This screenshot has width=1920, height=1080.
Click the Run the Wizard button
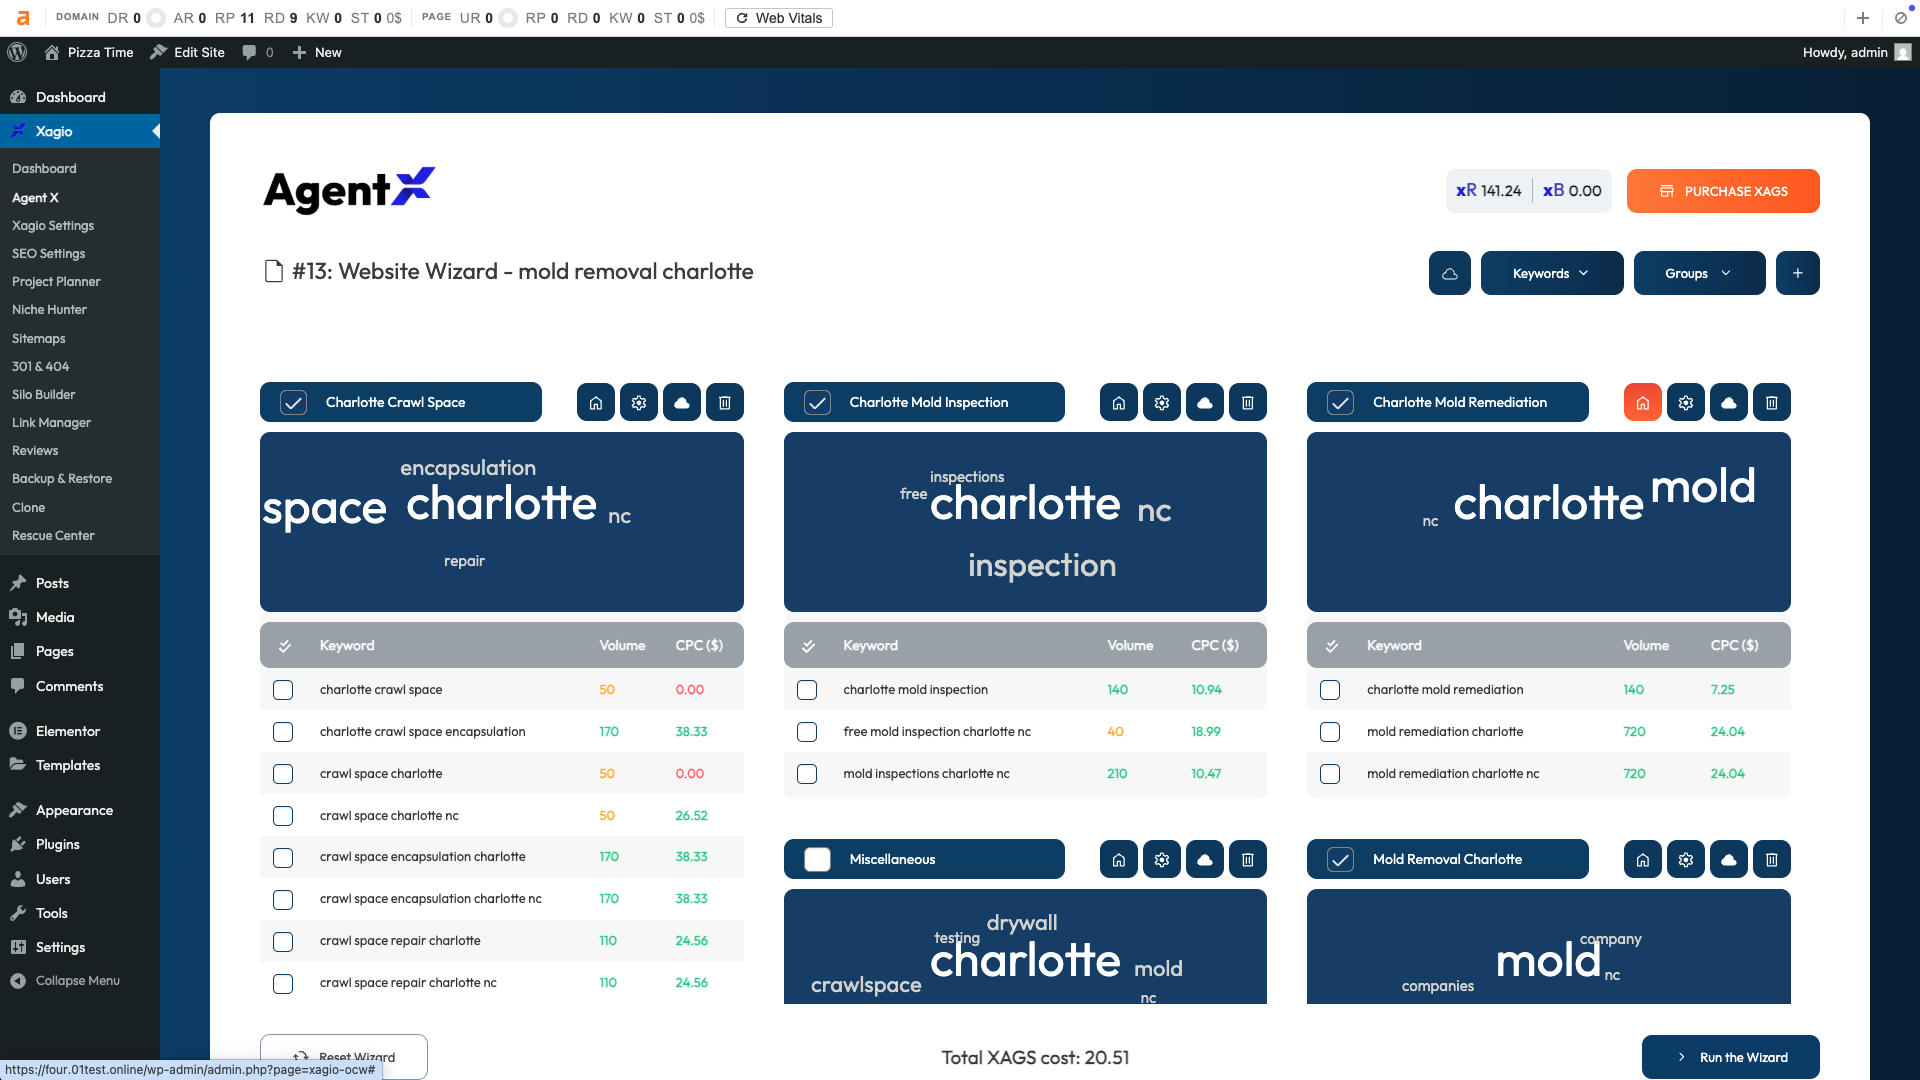point(1731,1057)
